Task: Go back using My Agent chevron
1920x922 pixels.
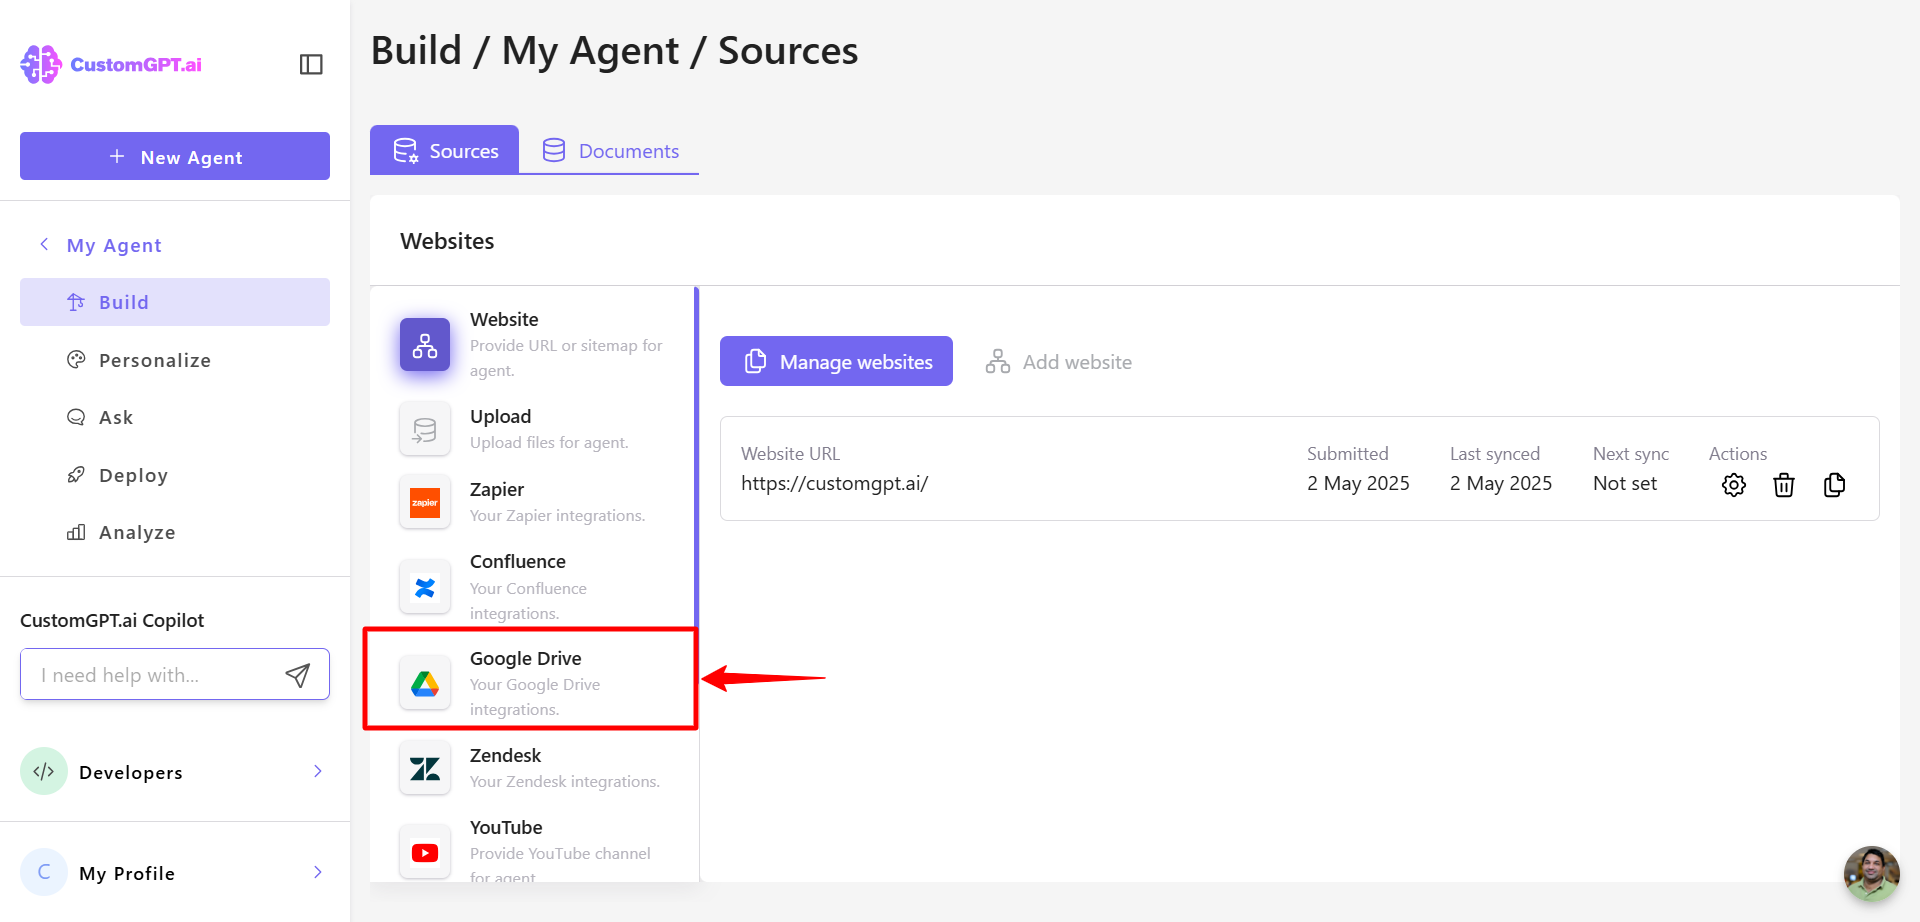Action: 44,244
